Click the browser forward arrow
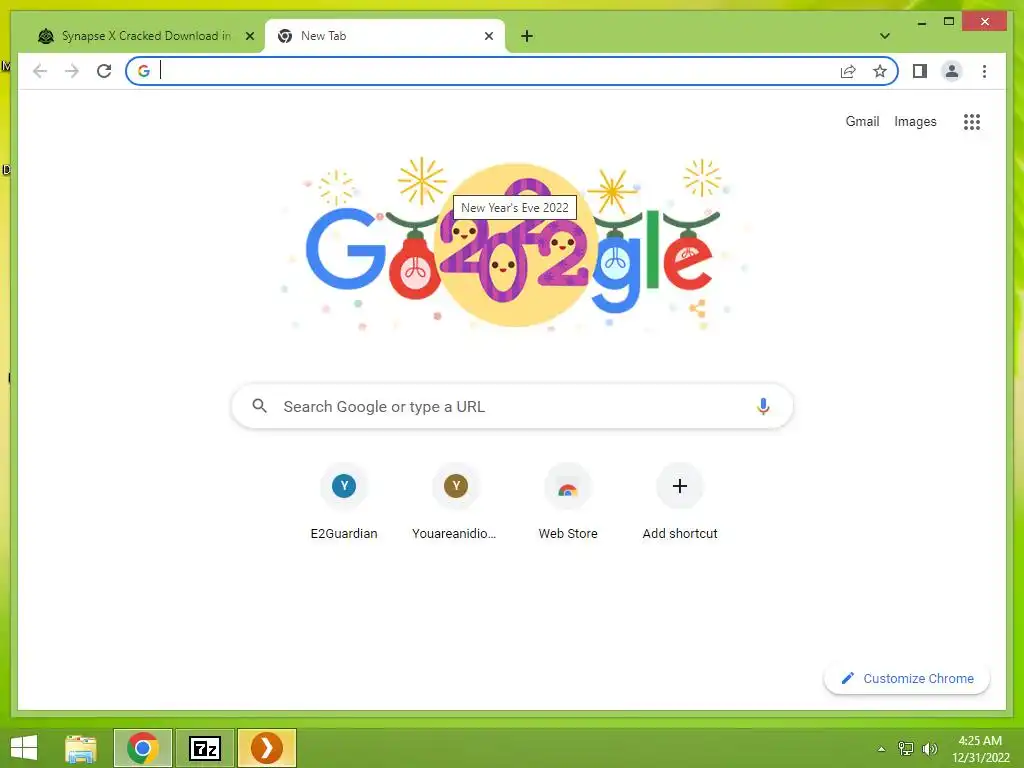 pos(72,71)
